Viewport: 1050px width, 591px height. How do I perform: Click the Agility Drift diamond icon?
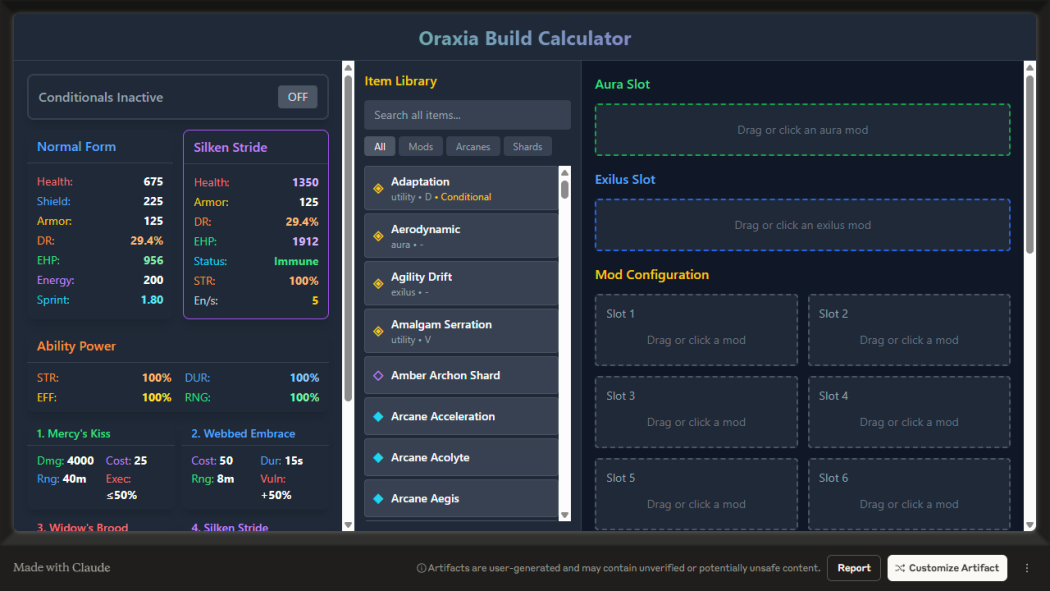click(x=378, y=283)
